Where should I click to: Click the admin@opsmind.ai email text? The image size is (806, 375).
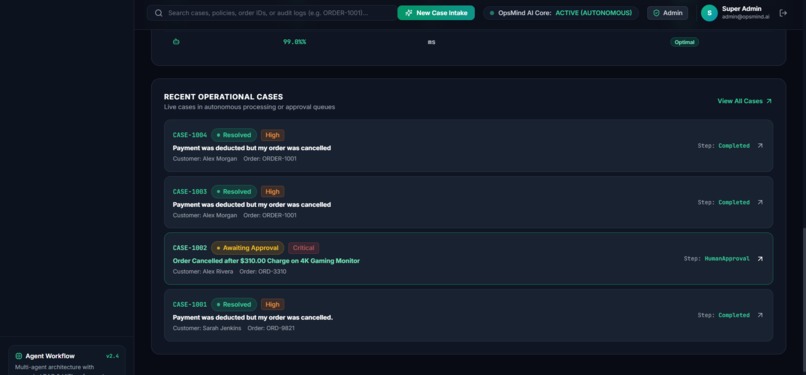point(746,17)
